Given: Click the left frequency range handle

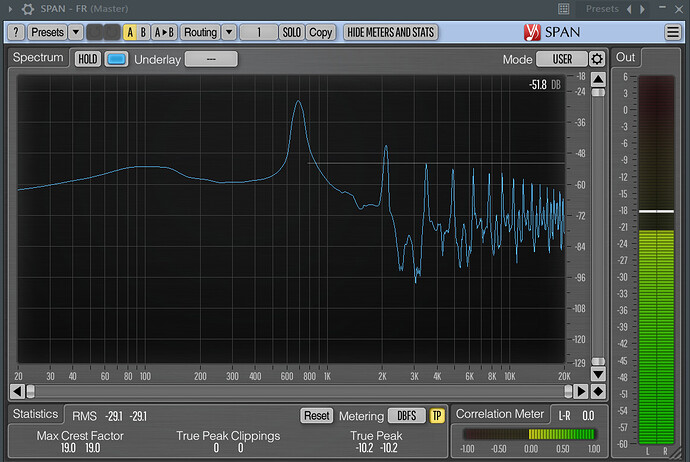Looking at the screenshot, I should (30, 391).
